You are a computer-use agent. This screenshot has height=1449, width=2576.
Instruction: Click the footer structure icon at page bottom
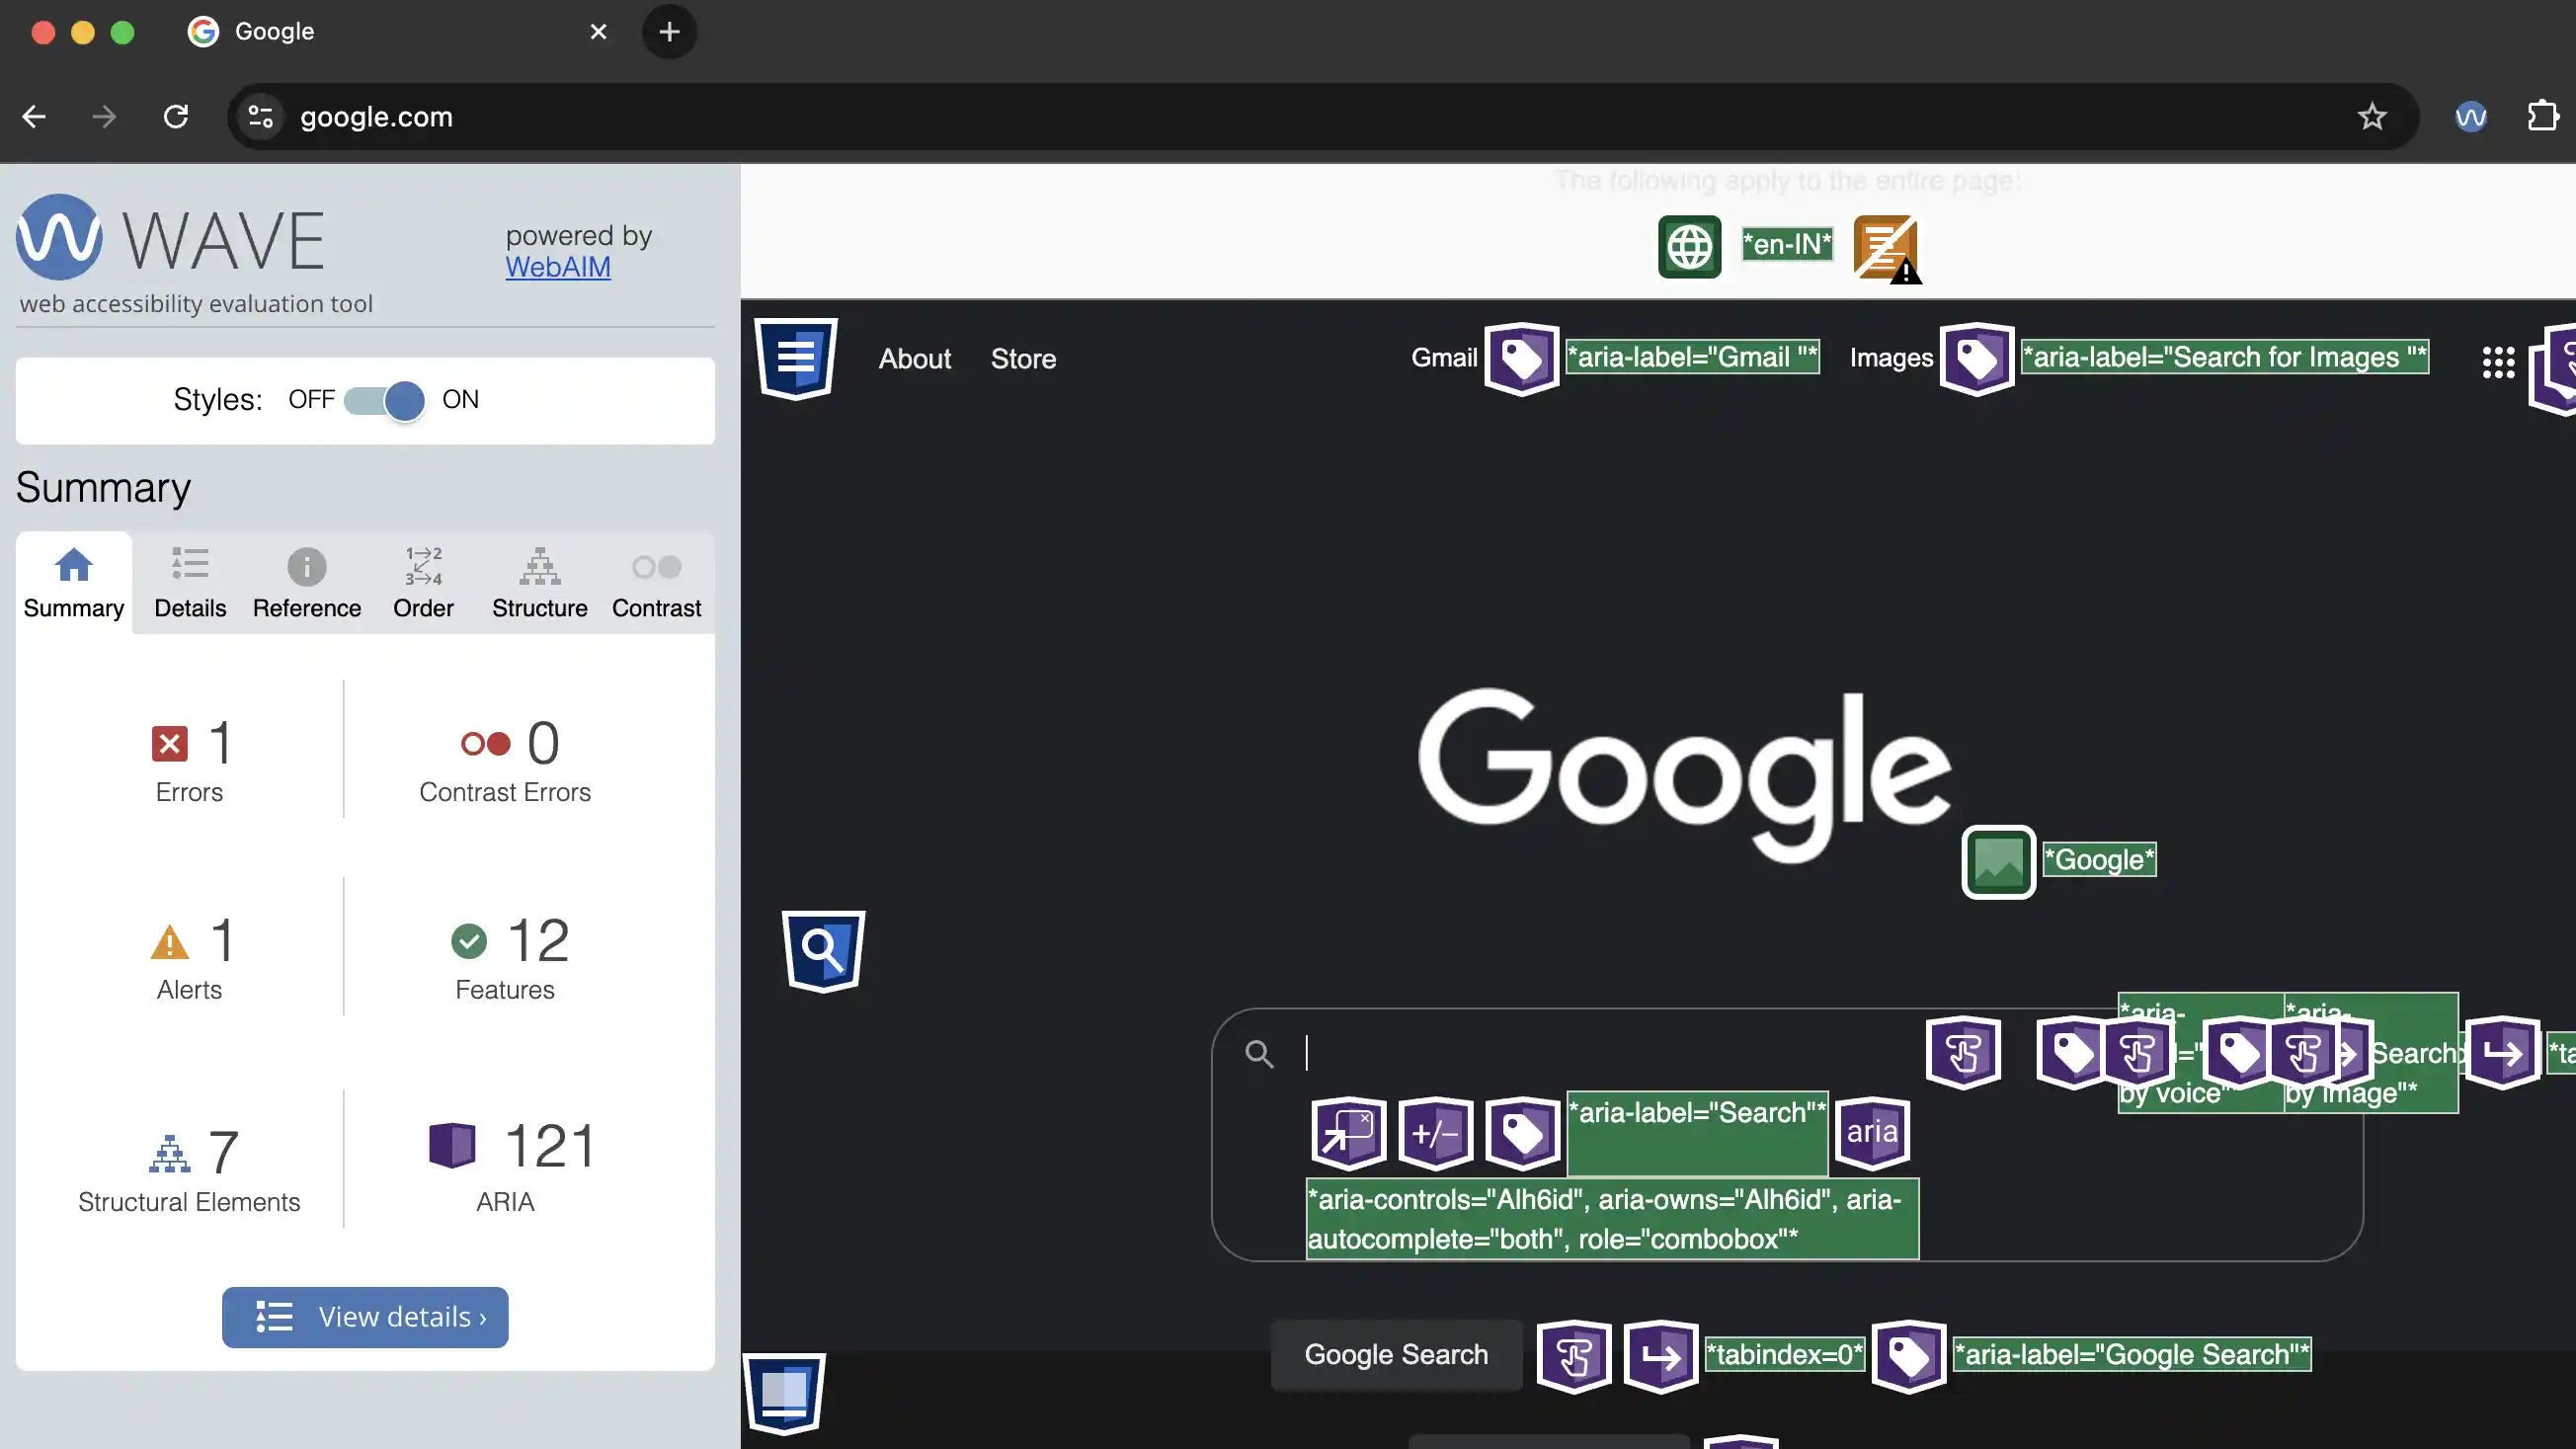785,1393
